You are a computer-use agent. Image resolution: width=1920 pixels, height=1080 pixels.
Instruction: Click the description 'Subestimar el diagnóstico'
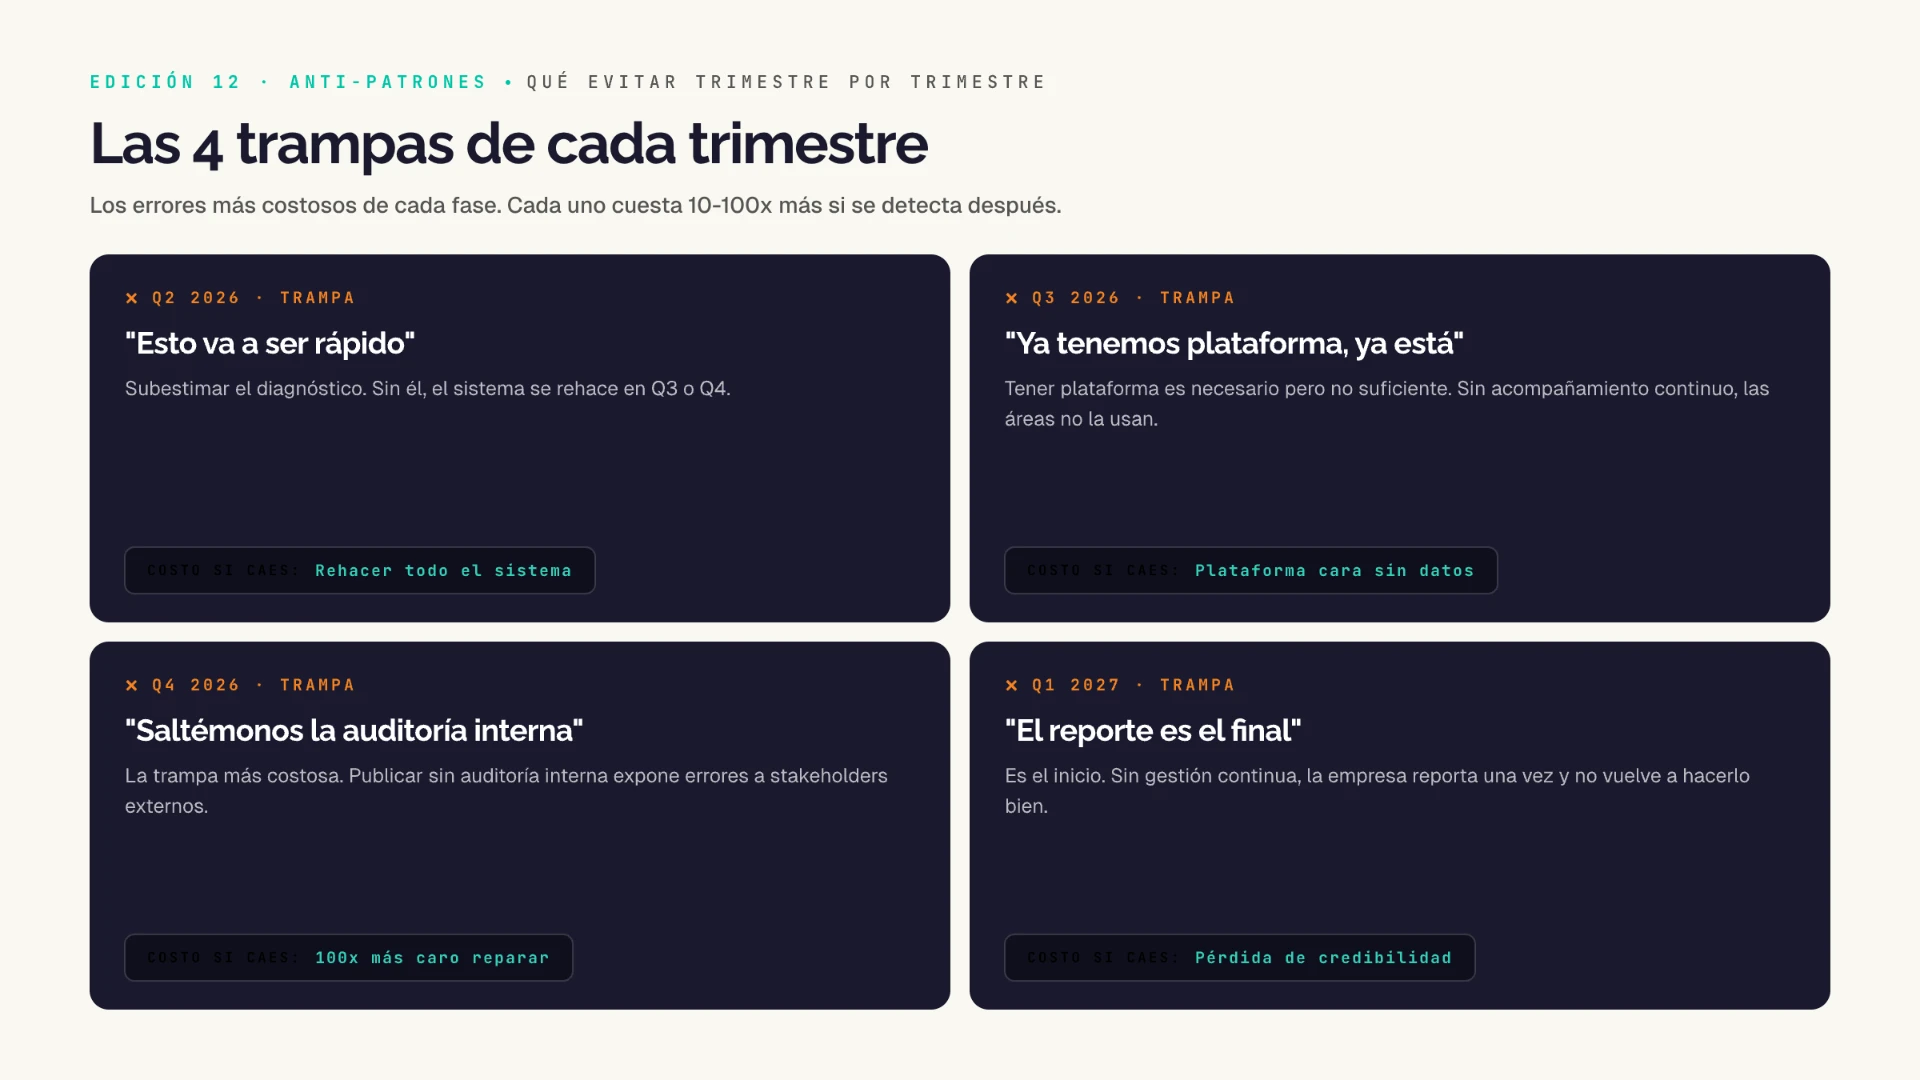point(245,388)
